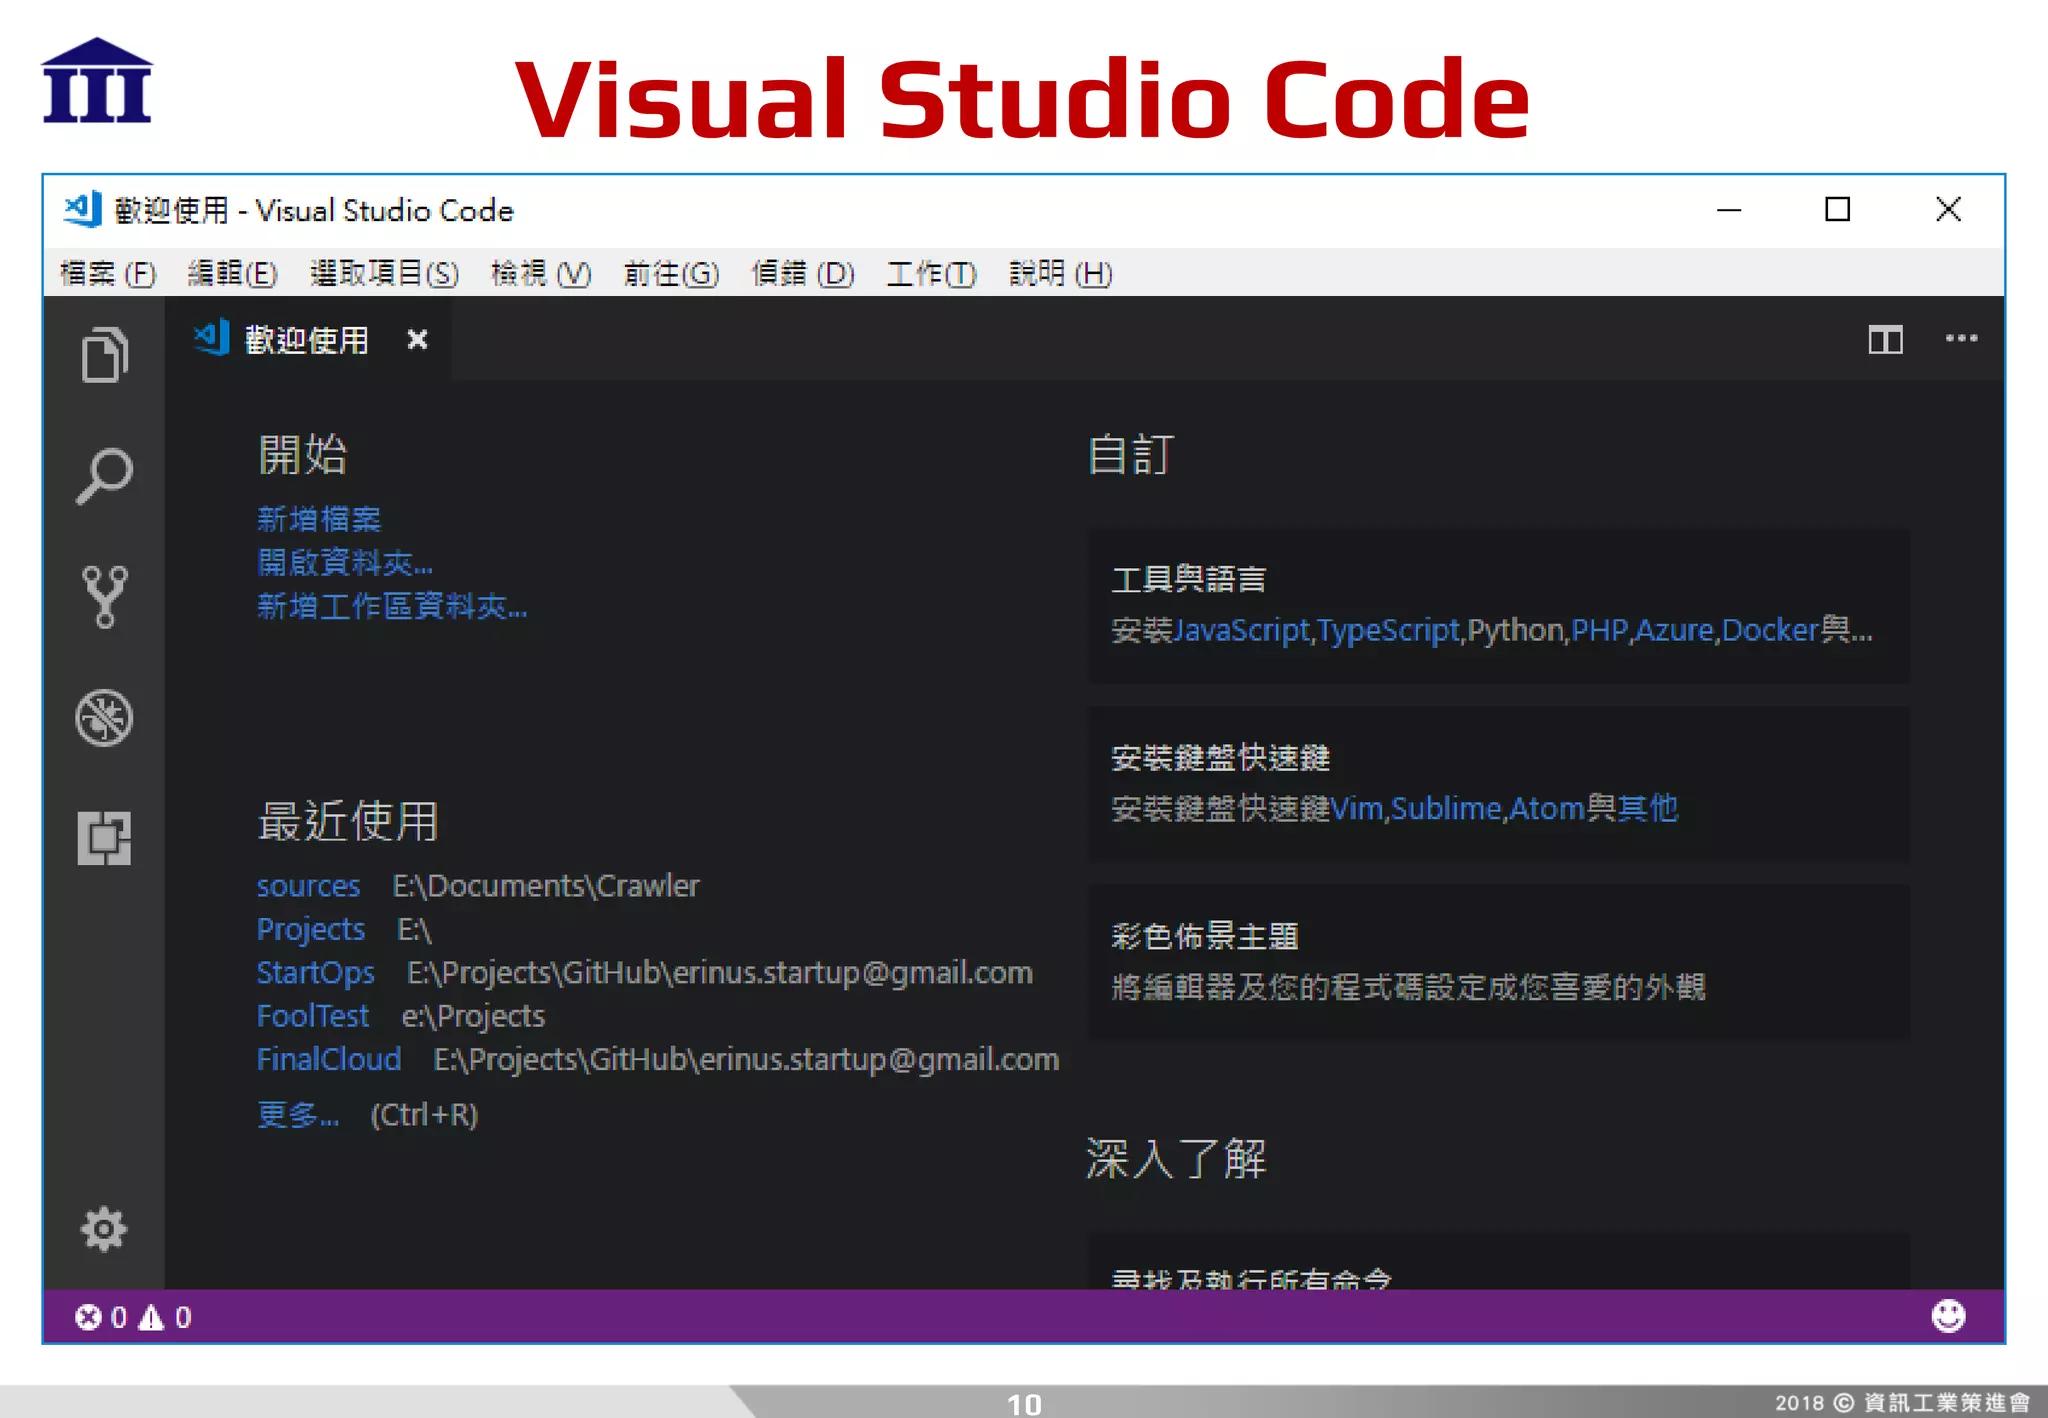2048x1418 pixels.
Task: Click the split editor icon
Action: pyautogui.click(x=1885, y=340)
